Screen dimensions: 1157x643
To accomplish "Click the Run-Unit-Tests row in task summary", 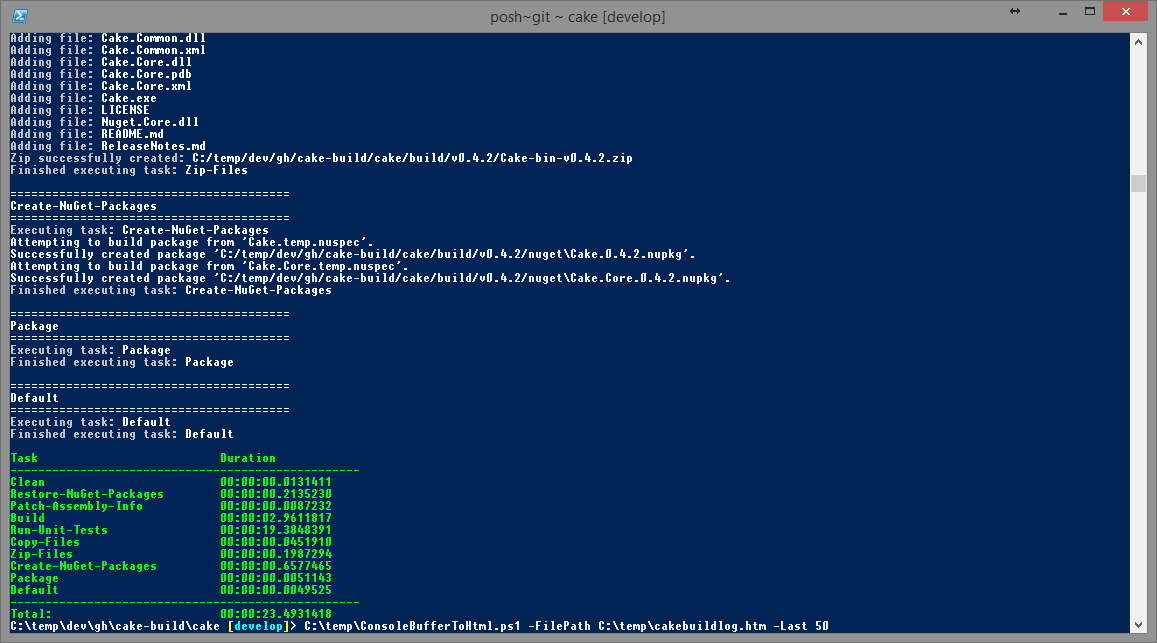I will (x=170, y=530).
